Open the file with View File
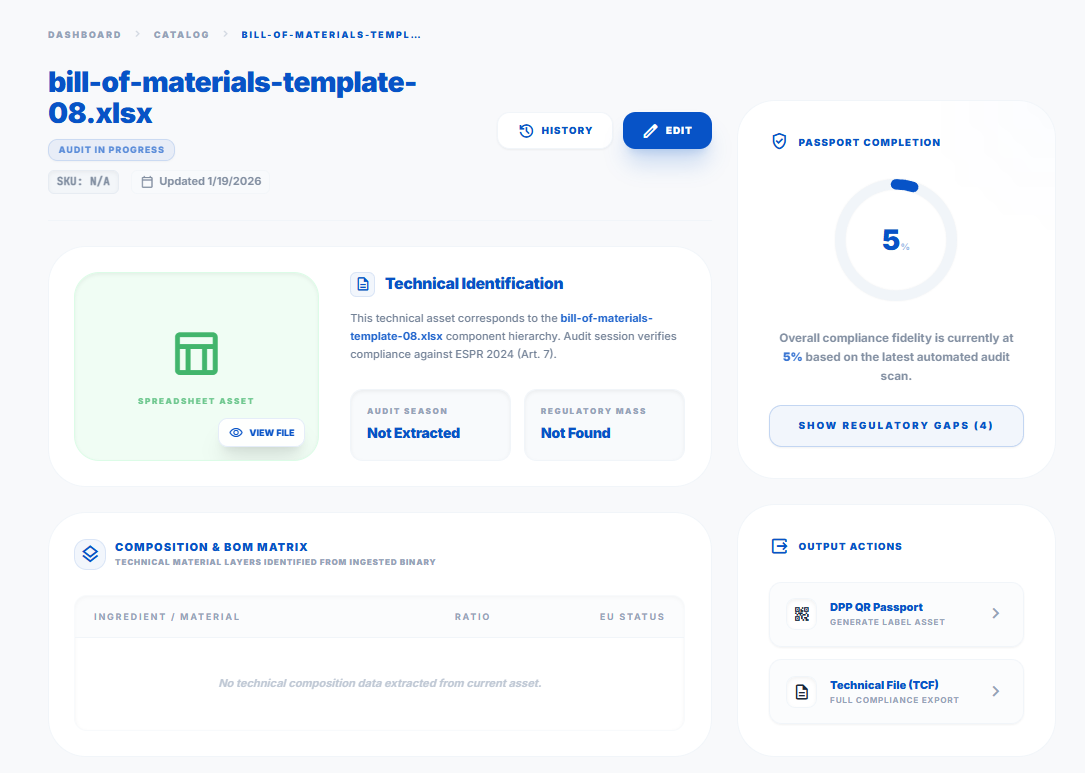This screenshot has height=773, width=1085. tap(262, 433)
